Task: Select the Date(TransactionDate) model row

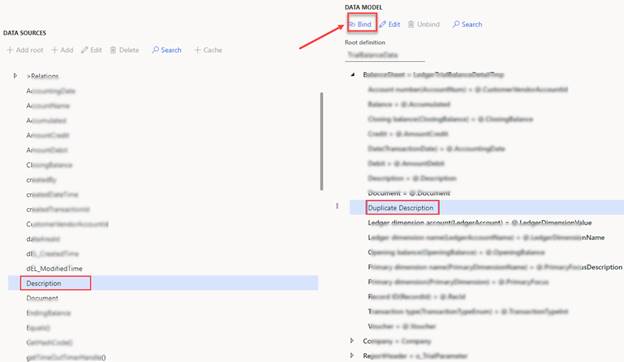Action: tap(436, 148)
